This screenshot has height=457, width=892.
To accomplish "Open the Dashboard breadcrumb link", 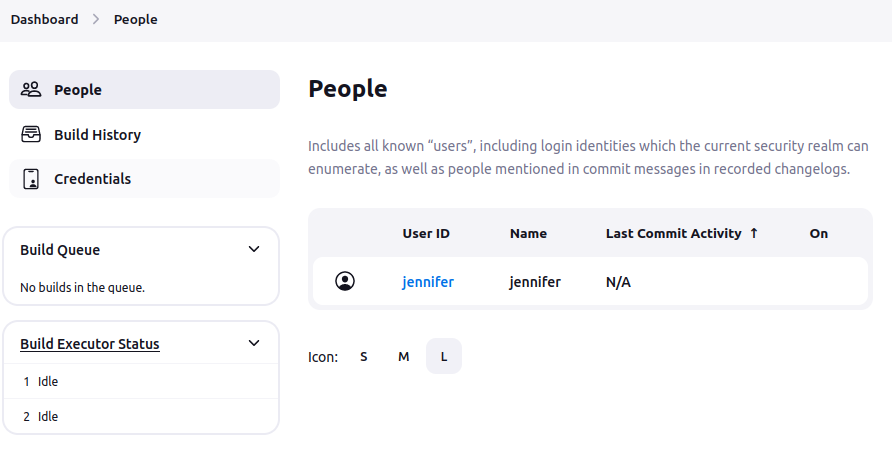I will 44,19.
